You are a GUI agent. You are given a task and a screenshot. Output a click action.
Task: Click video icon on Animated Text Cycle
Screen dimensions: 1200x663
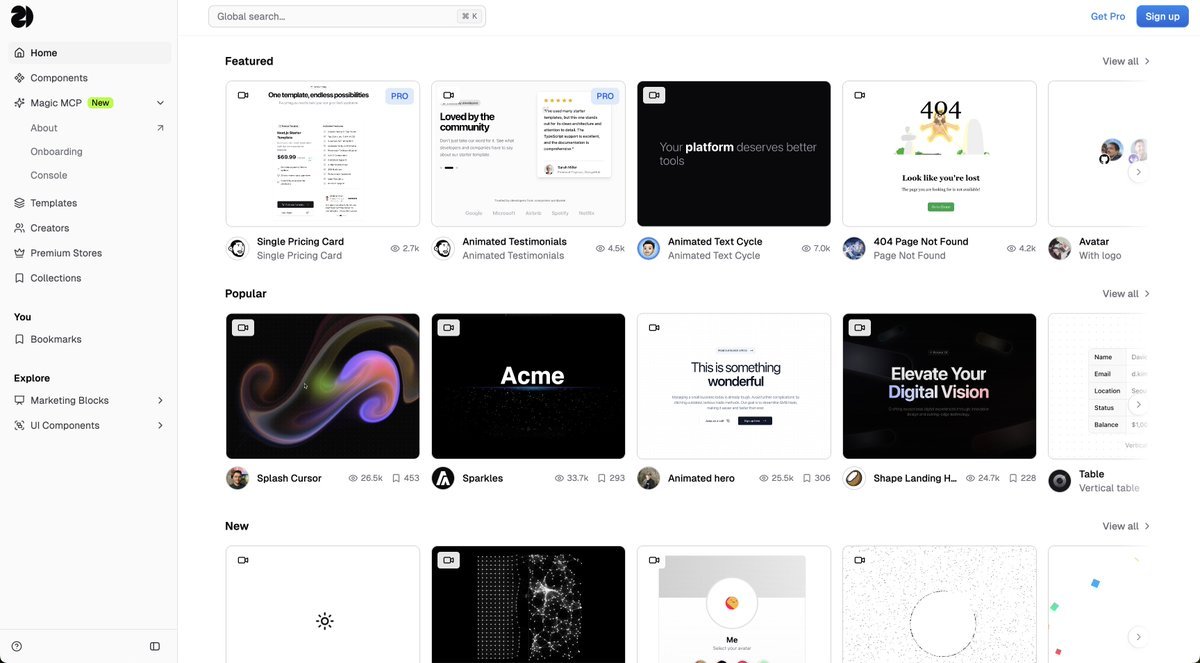[x=654, y=96]
